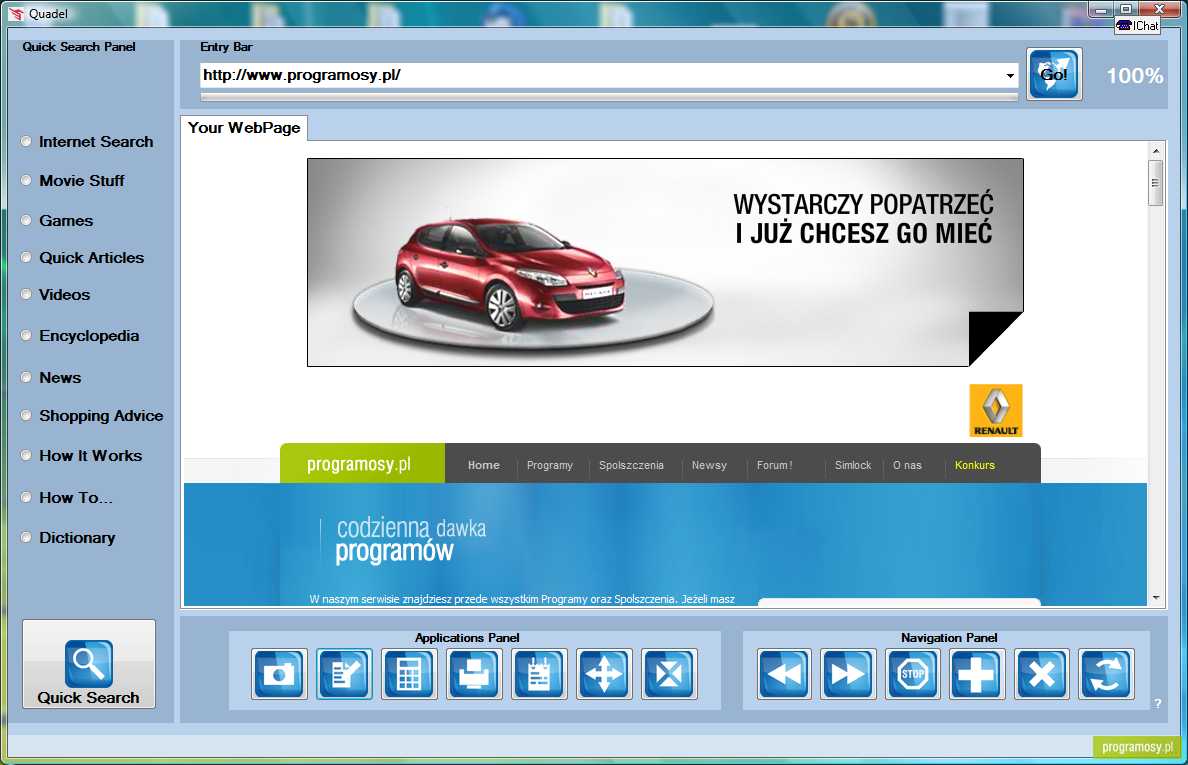Go forward with the fast-forward arrows icon
The height and width of the screenshot is (765, 1188).
click(x=849, y=673)
